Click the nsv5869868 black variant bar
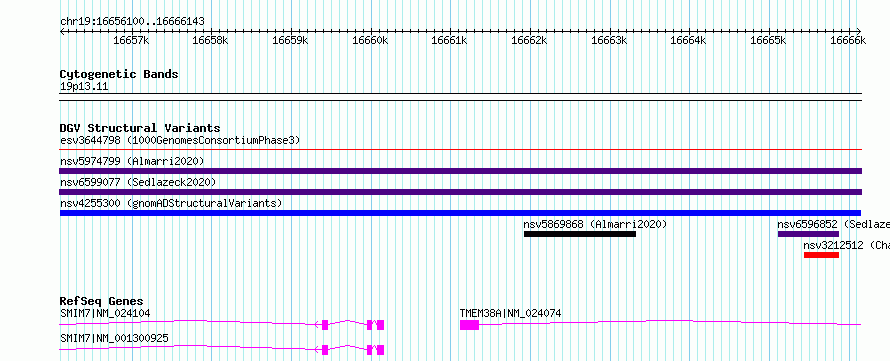Image resolution: width=890 pixels, height=361 pixels. [580, 234]
